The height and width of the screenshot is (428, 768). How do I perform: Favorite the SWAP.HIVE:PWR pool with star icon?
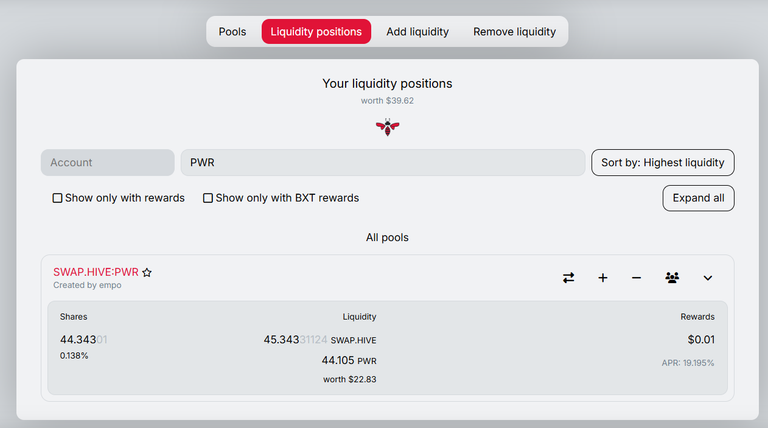pyautogui.click(x=147, y=272)
